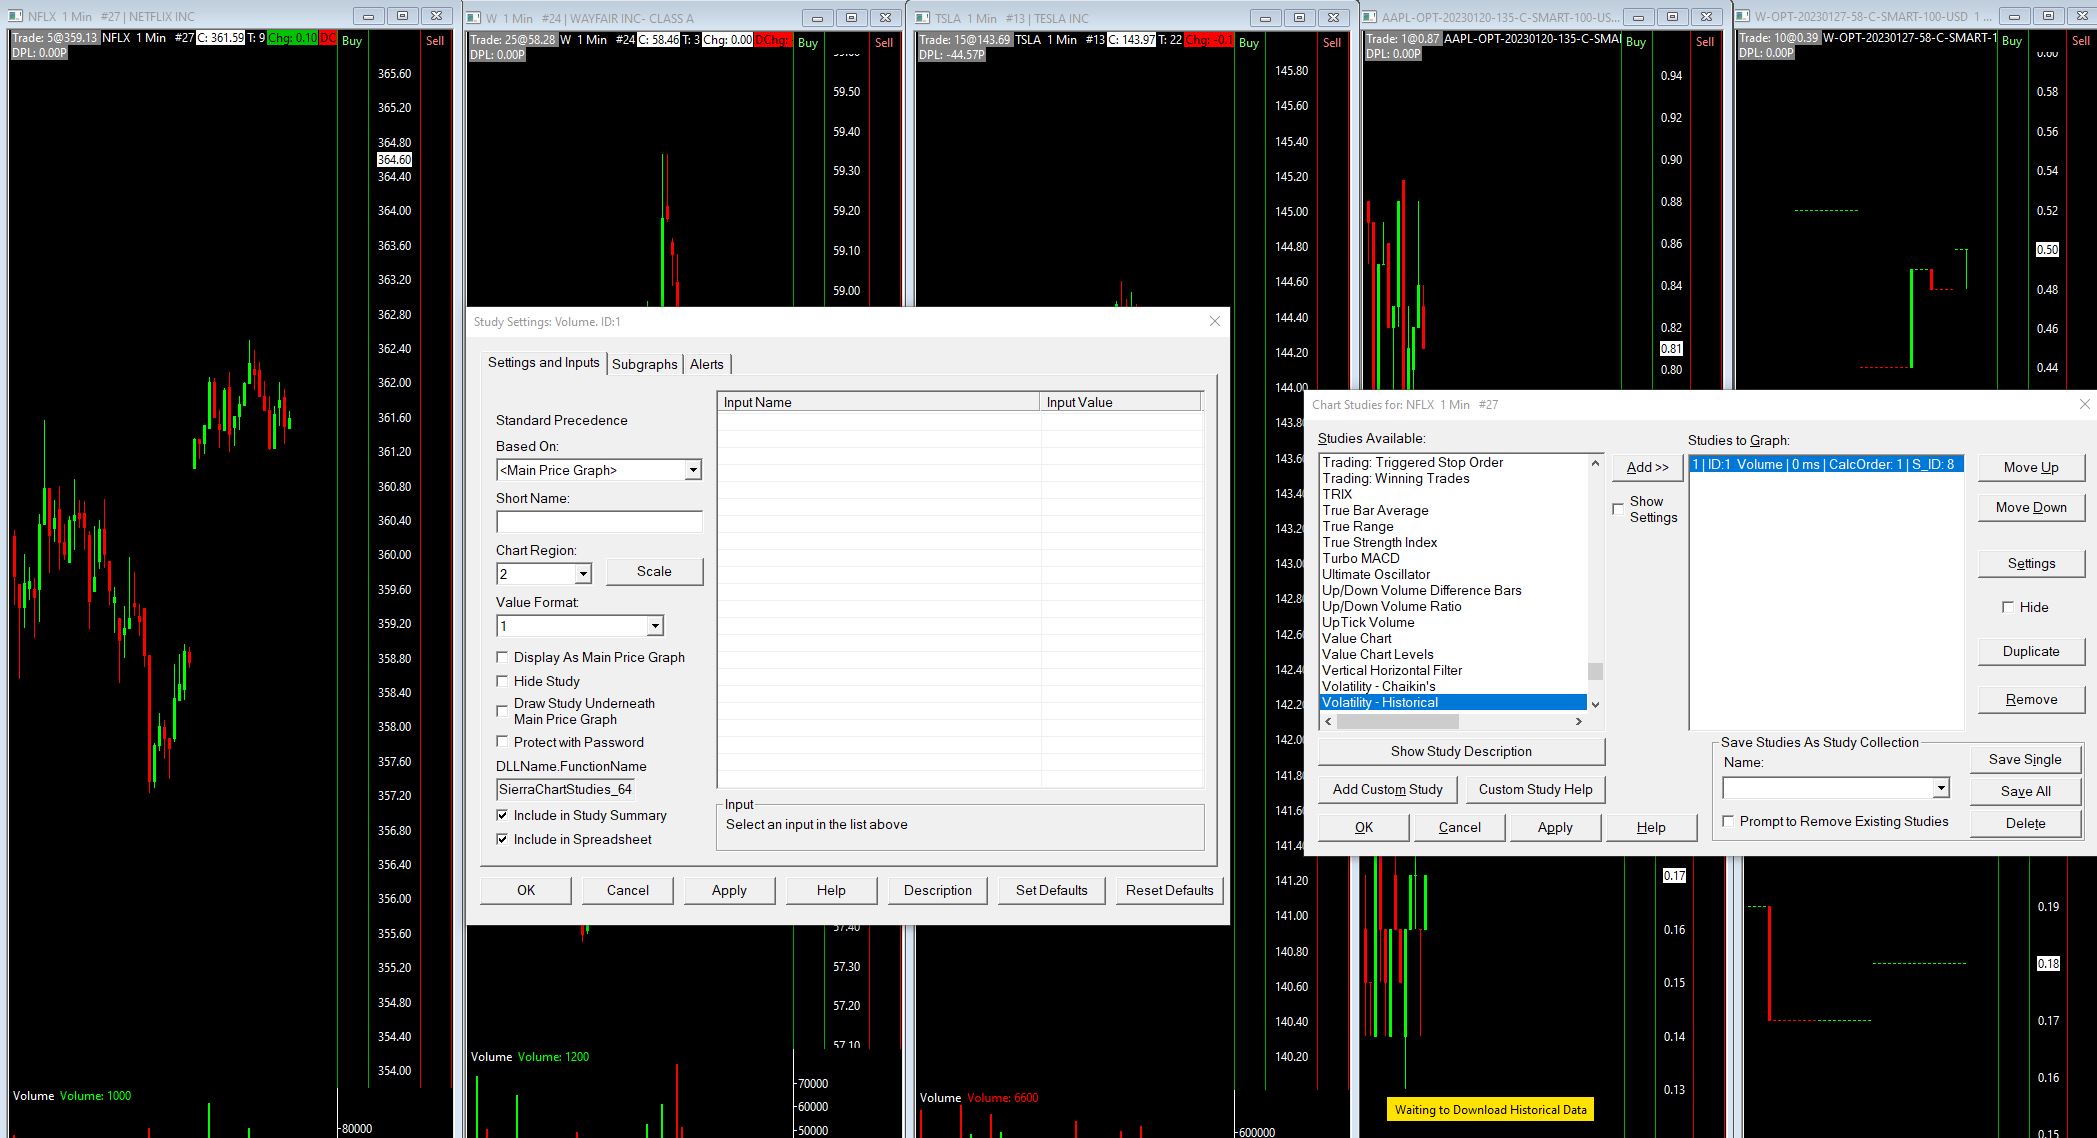Screen dimensions: 2097x1138
Task: Maximize the NFLX chart window
Action: point(402,16)
